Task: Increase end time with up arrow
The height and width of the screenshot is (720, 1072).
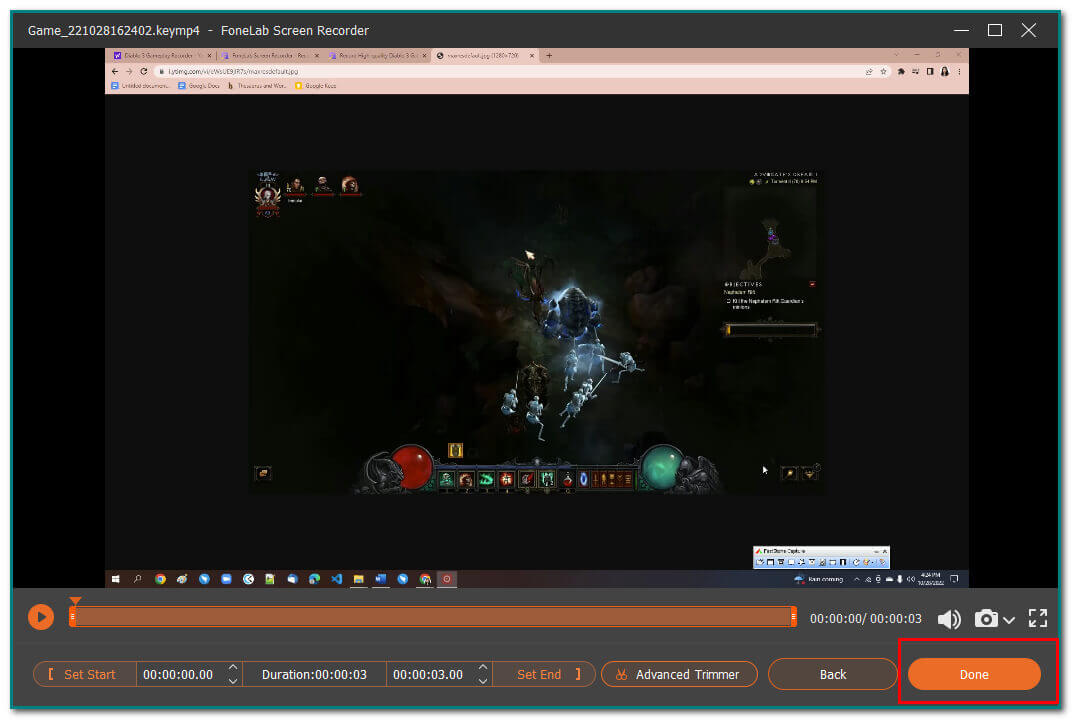Action: (483, 667)
